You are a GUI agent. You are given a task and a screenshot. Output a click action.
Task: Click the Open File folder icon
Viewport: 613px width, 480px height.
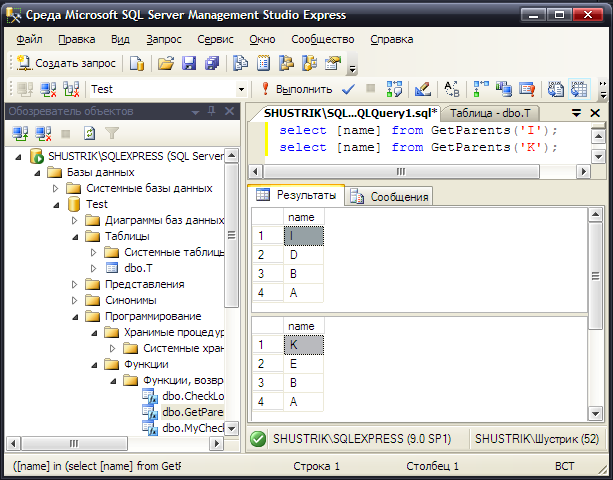(x=166, y=63)
